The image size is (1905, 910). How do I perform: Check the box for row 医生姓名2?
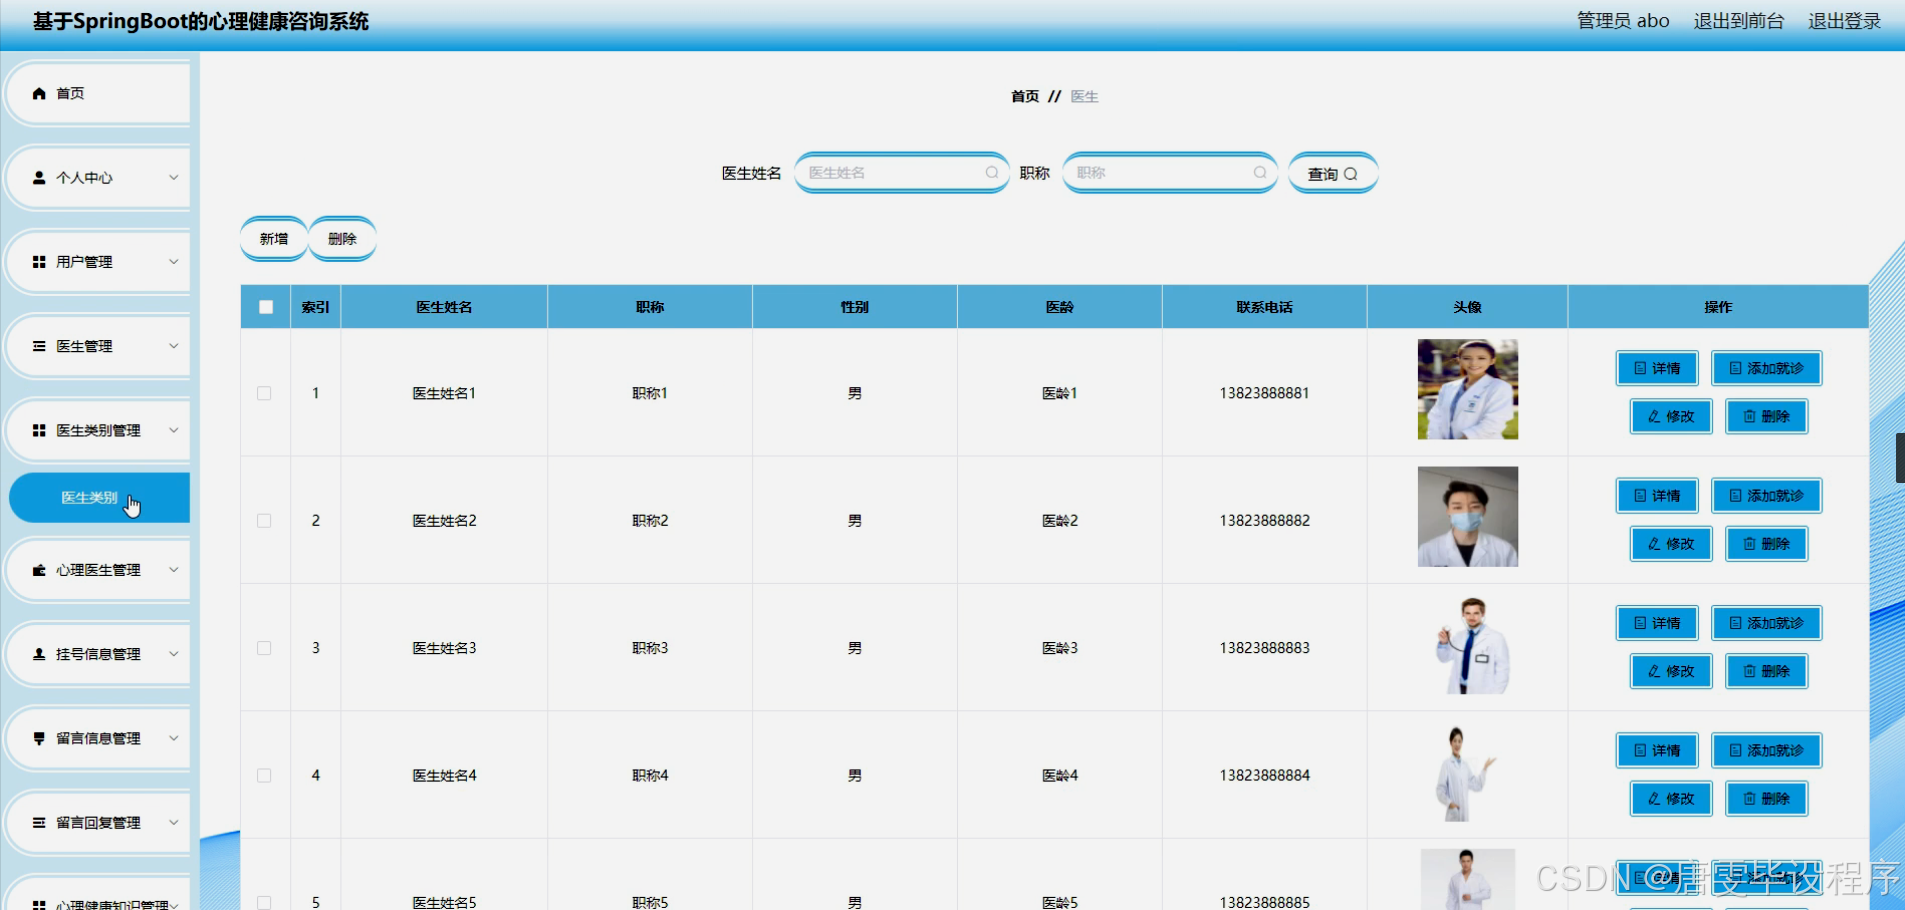coord(264,521)
